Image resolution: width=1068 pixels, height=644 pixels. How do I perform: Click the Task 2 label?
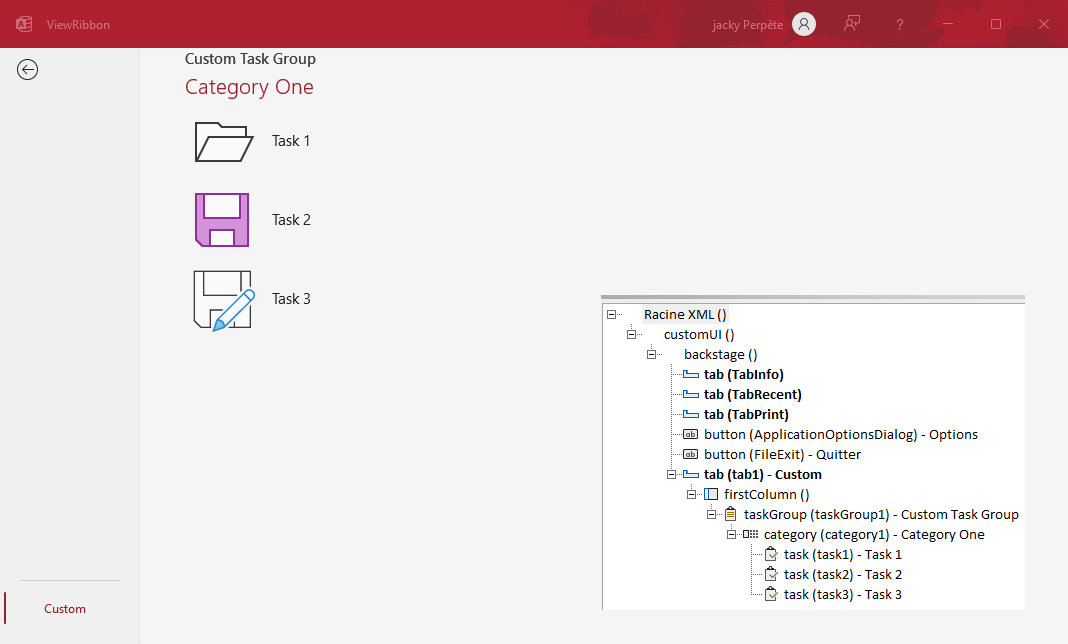[x=291, y=220]
